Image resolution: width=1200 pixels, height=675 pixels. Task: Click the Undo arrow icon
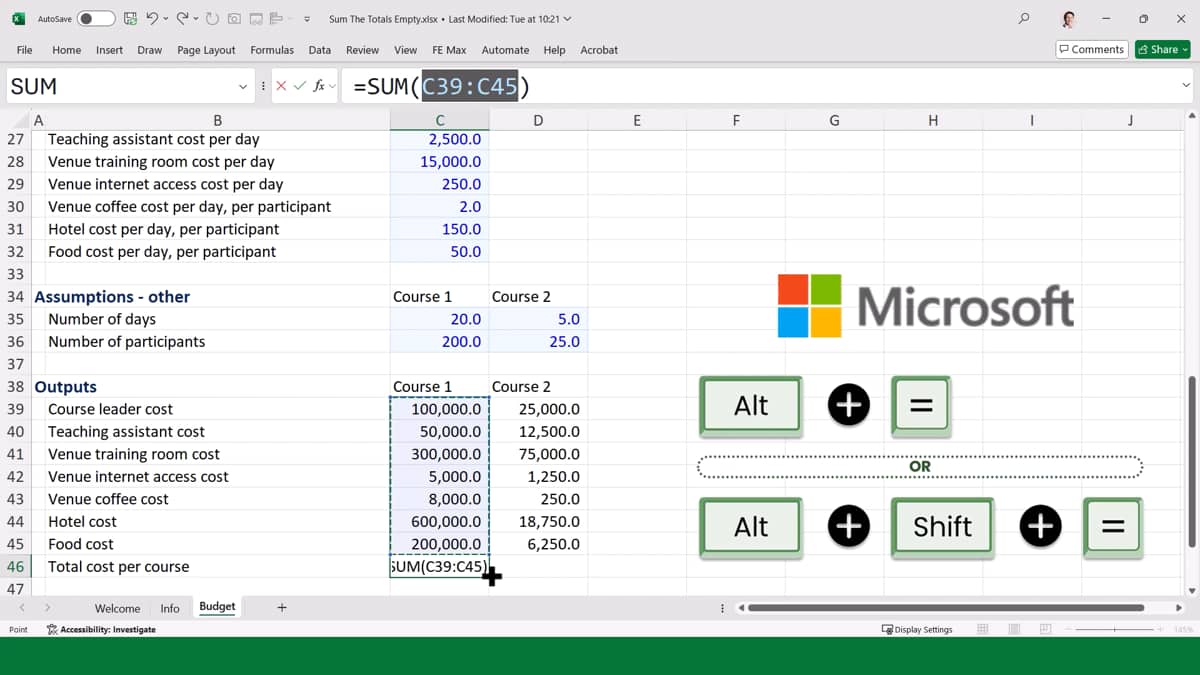point(152,19)
